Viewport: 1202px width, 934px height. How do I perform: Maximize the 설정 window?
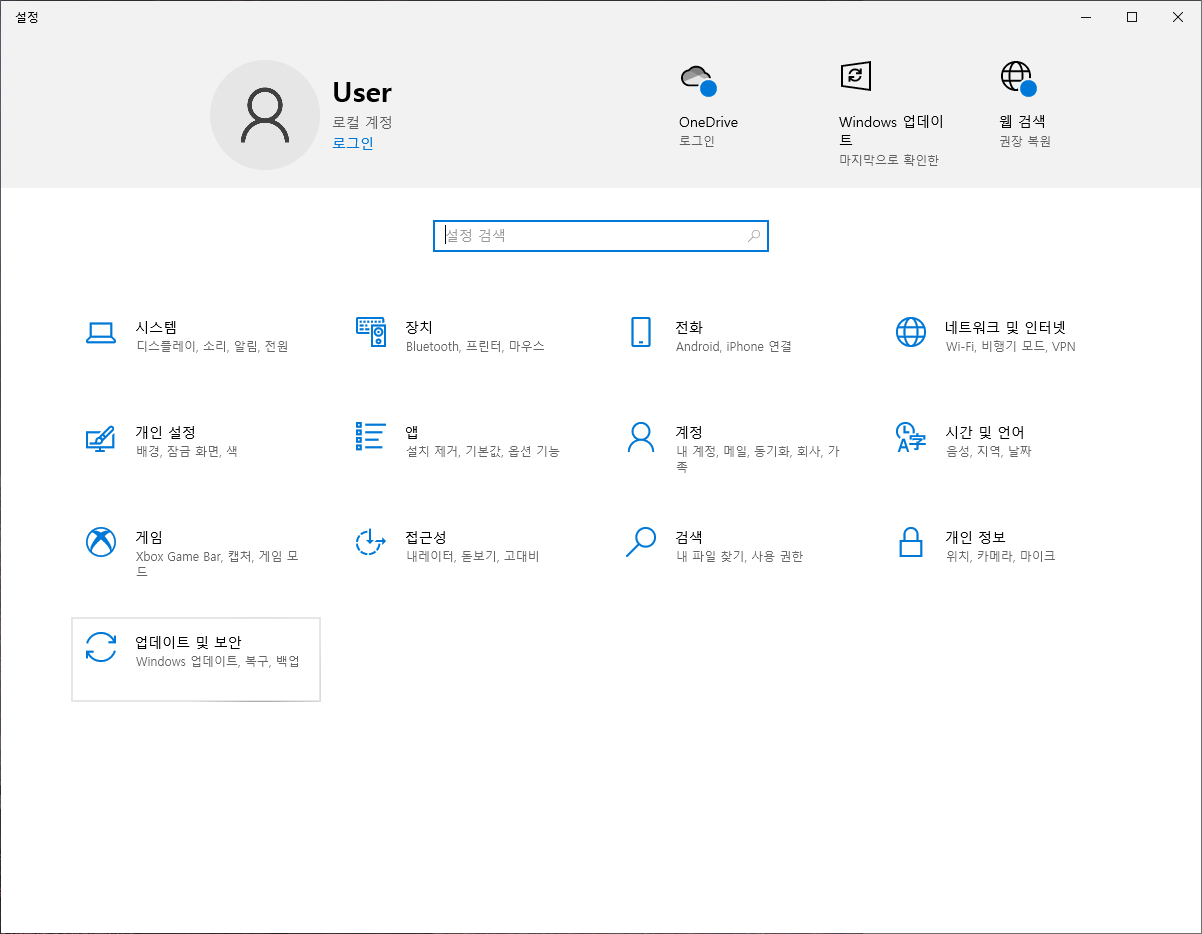[1132, 17]
